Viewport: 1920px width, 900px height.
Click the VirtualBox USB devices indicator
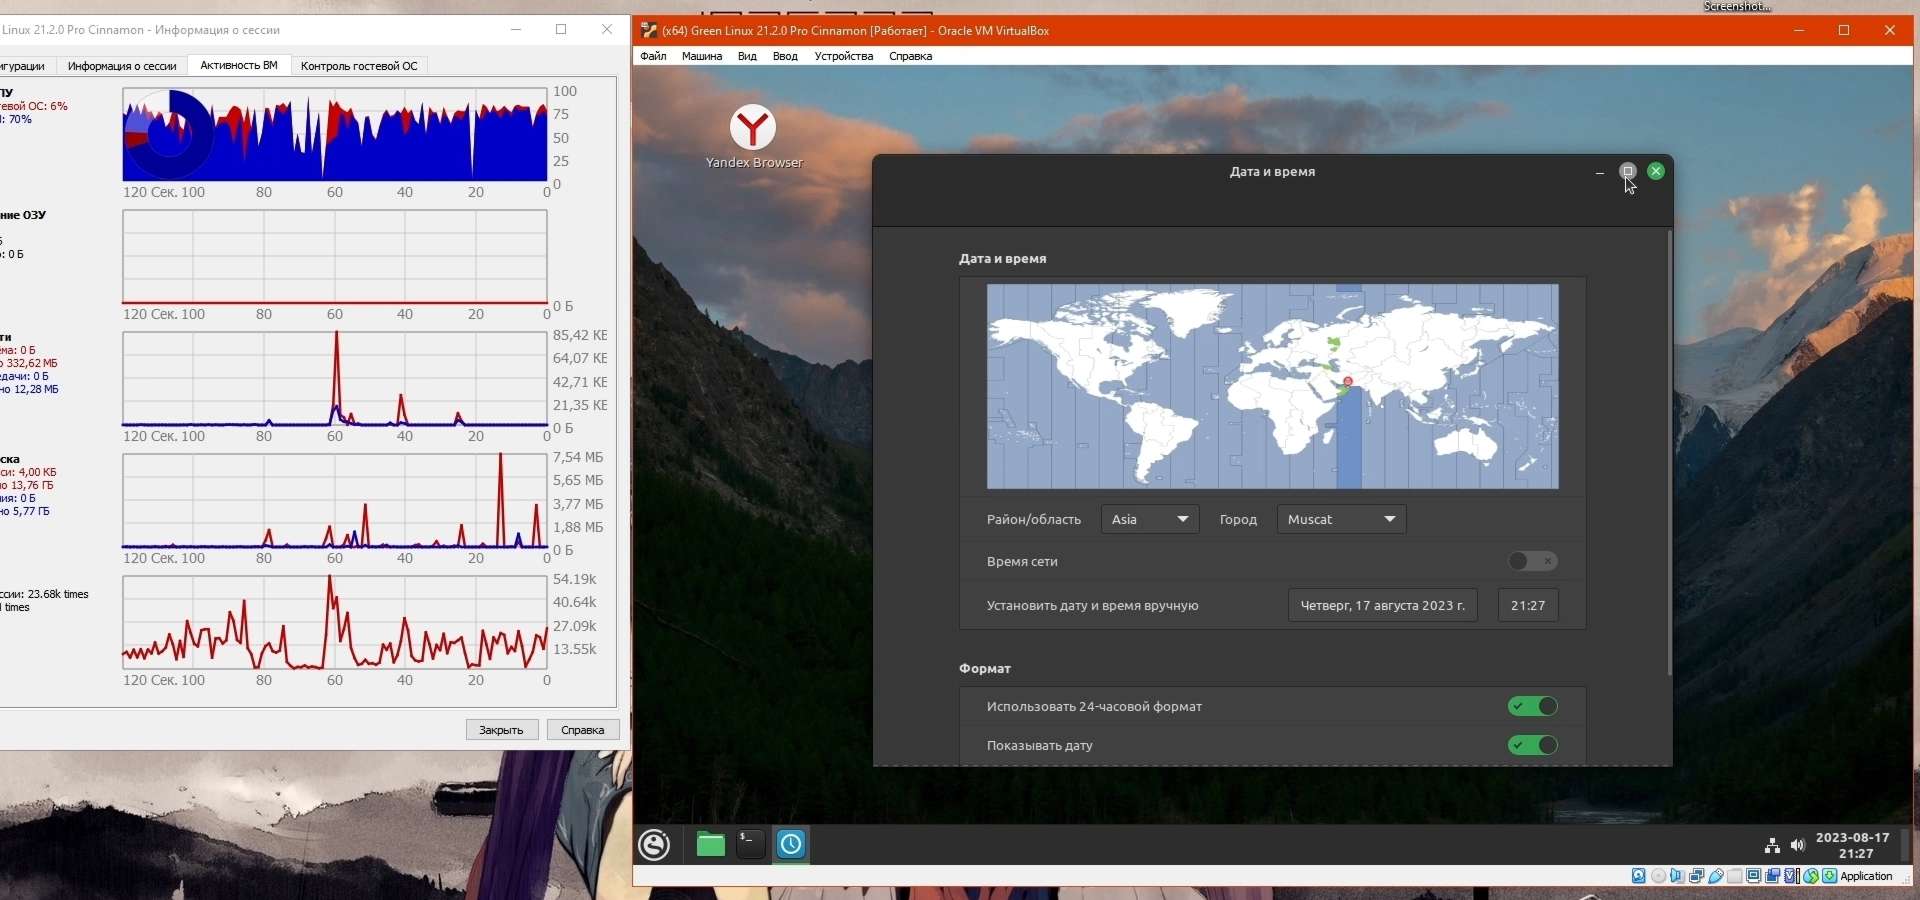1716,876
